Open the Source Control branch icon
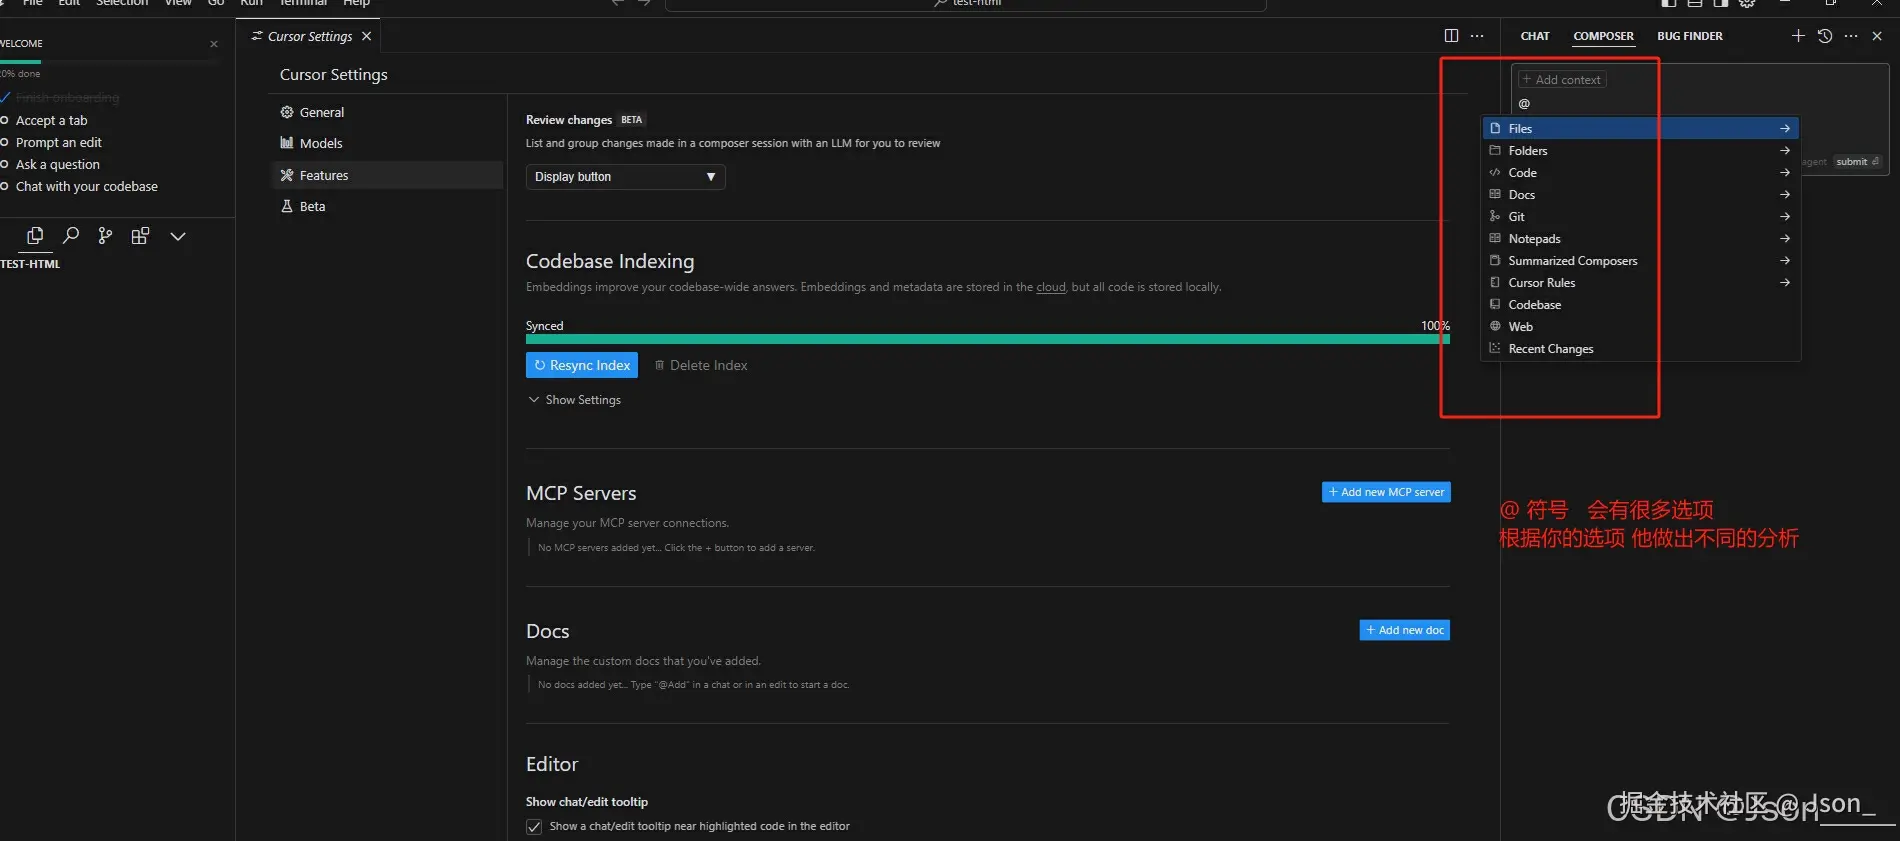 coord(105,236)
